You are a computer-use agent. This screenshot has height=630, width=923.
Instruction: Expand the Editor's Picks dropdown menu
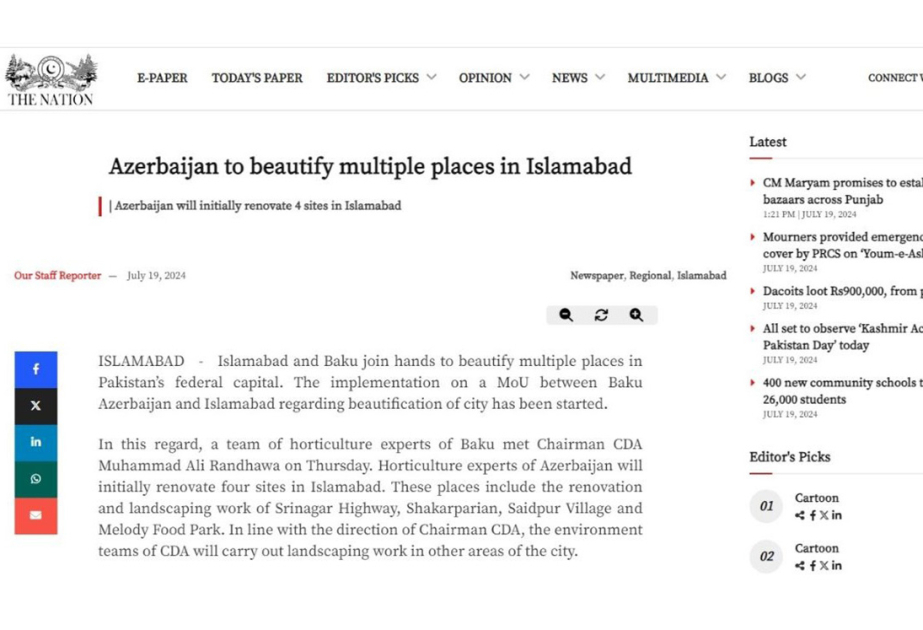(381, 78)
